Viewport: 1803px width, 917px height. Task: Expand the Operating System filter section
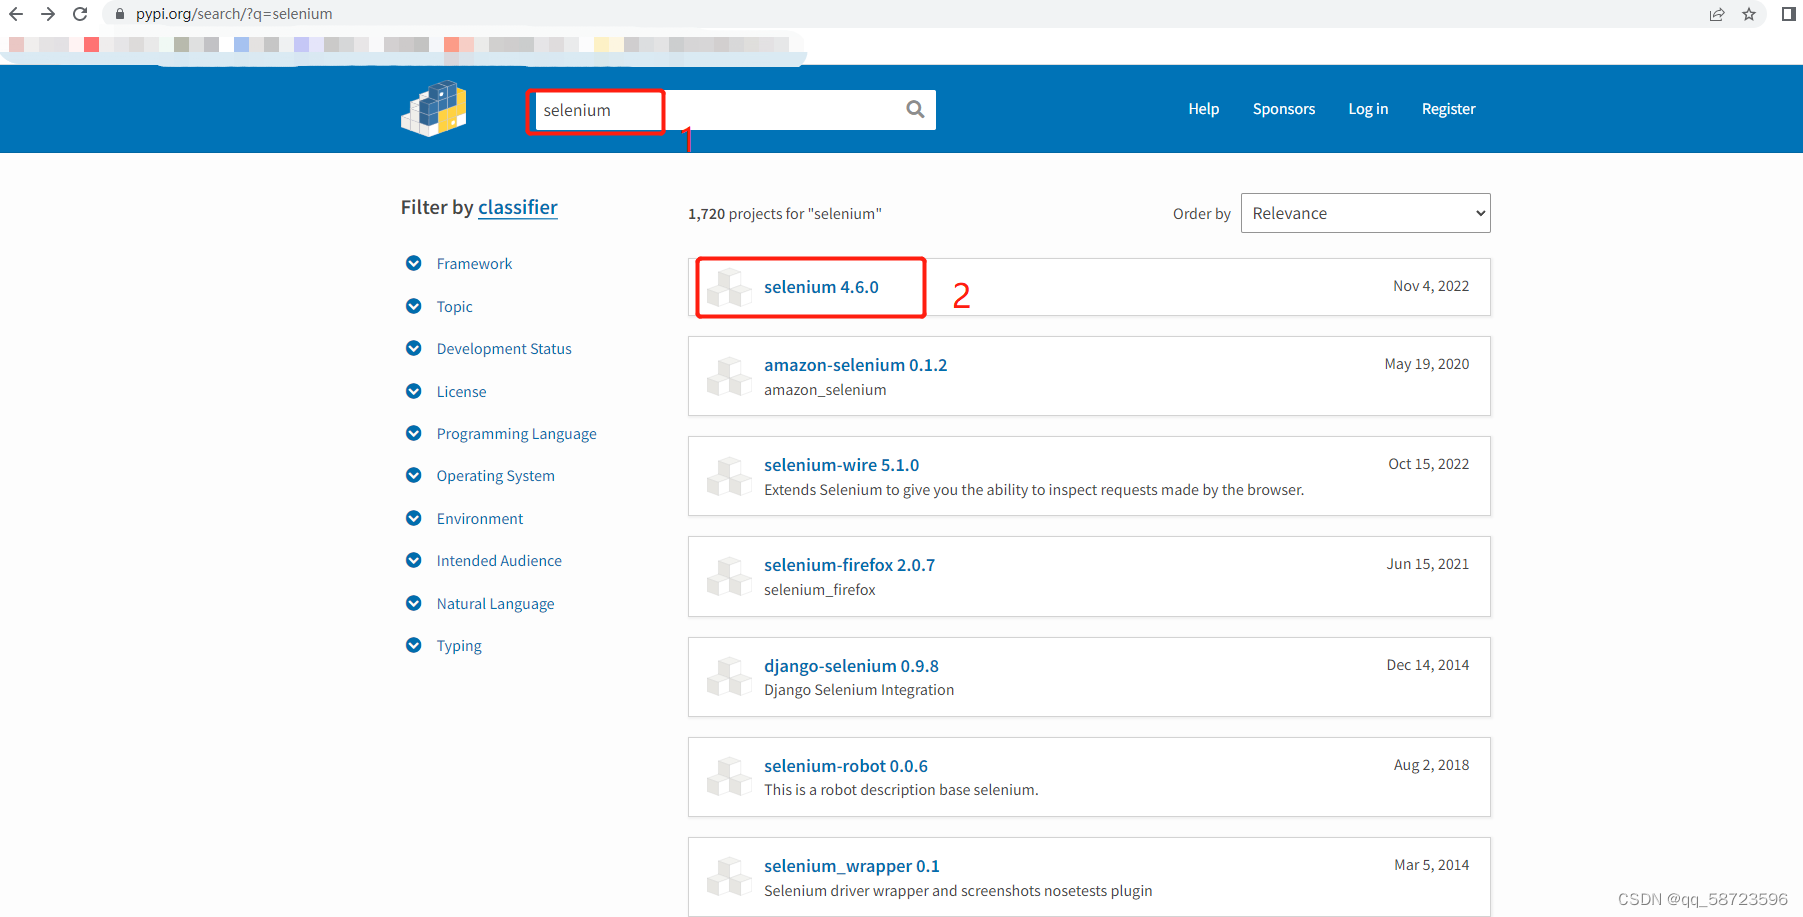[414, 475]
